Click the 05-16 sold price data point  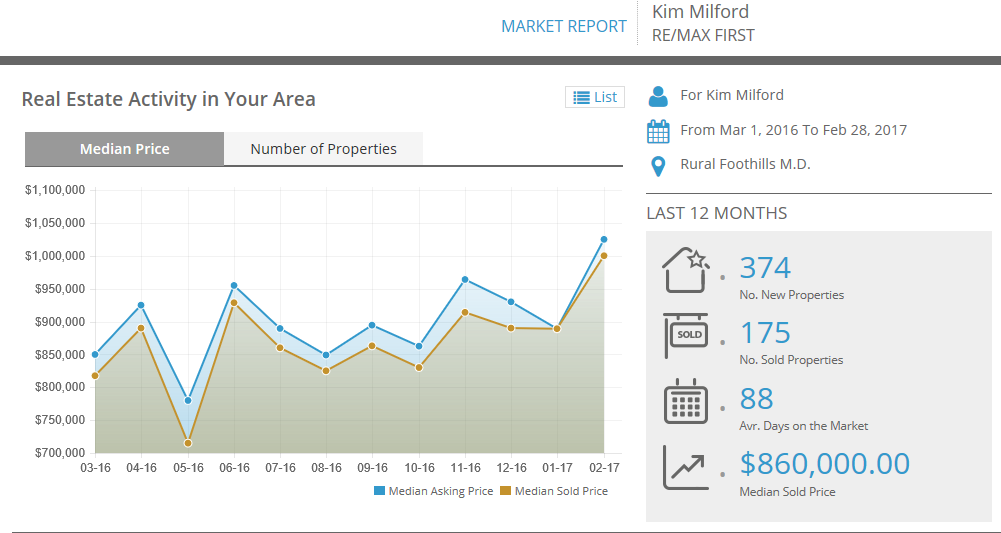188,443
